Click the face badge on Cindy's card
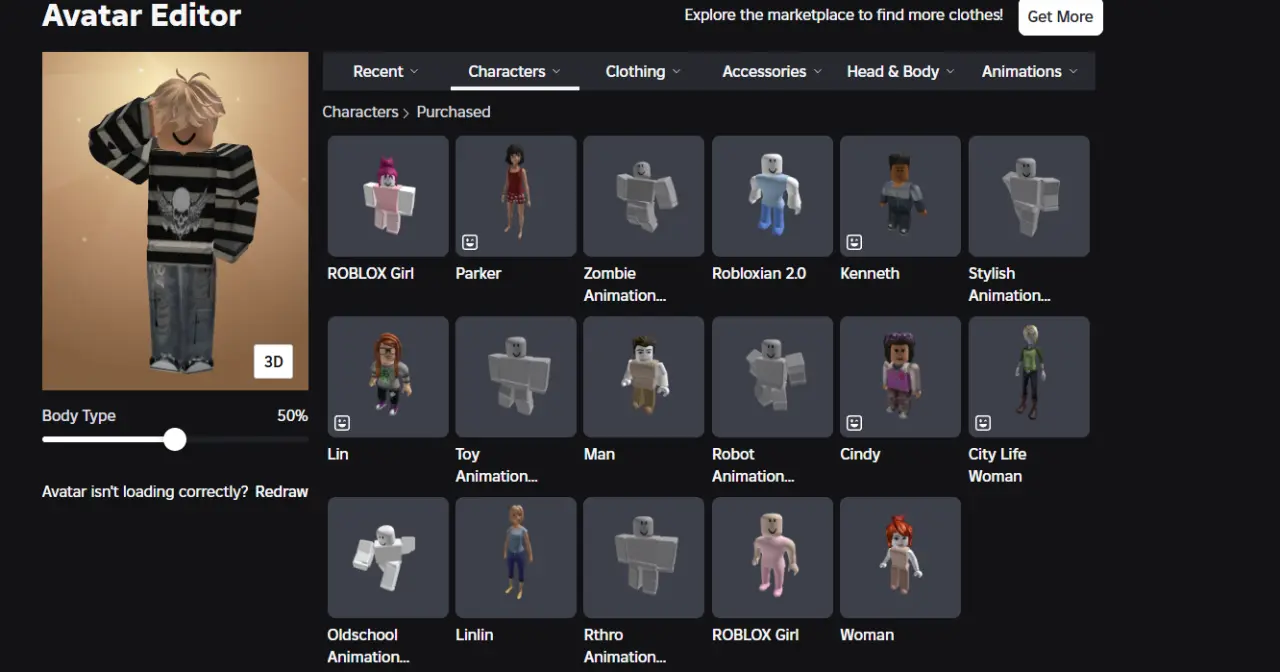Image resolution: width=1280 pixels, height=672 pixels. coord(854,423)
